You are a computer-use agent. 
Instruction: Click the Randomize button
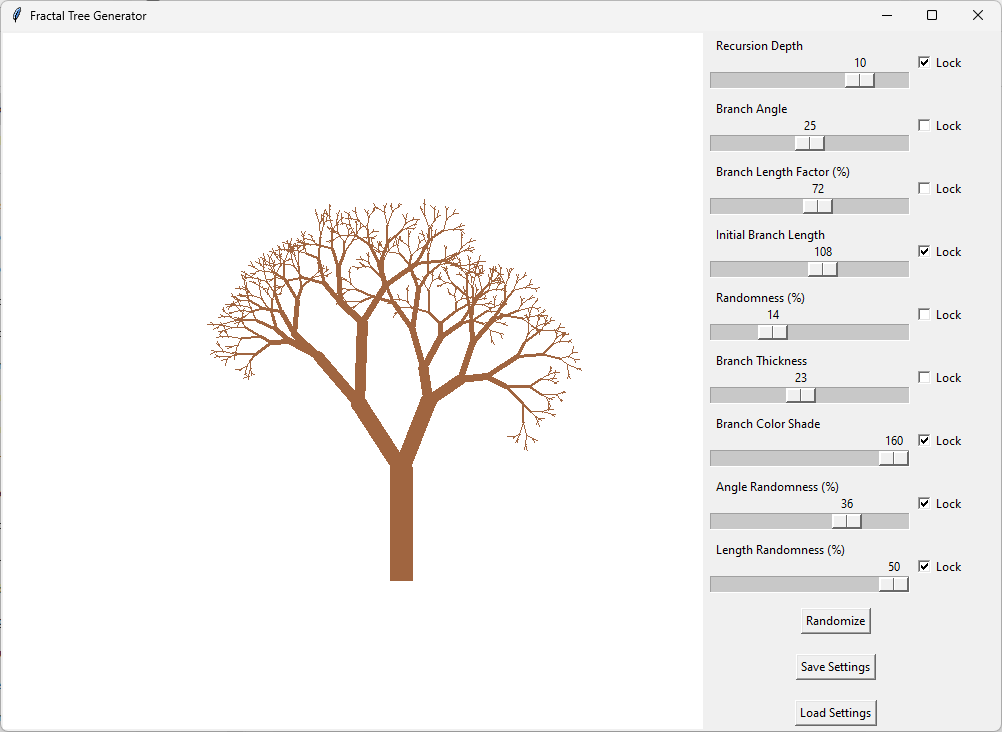(835, 620)
